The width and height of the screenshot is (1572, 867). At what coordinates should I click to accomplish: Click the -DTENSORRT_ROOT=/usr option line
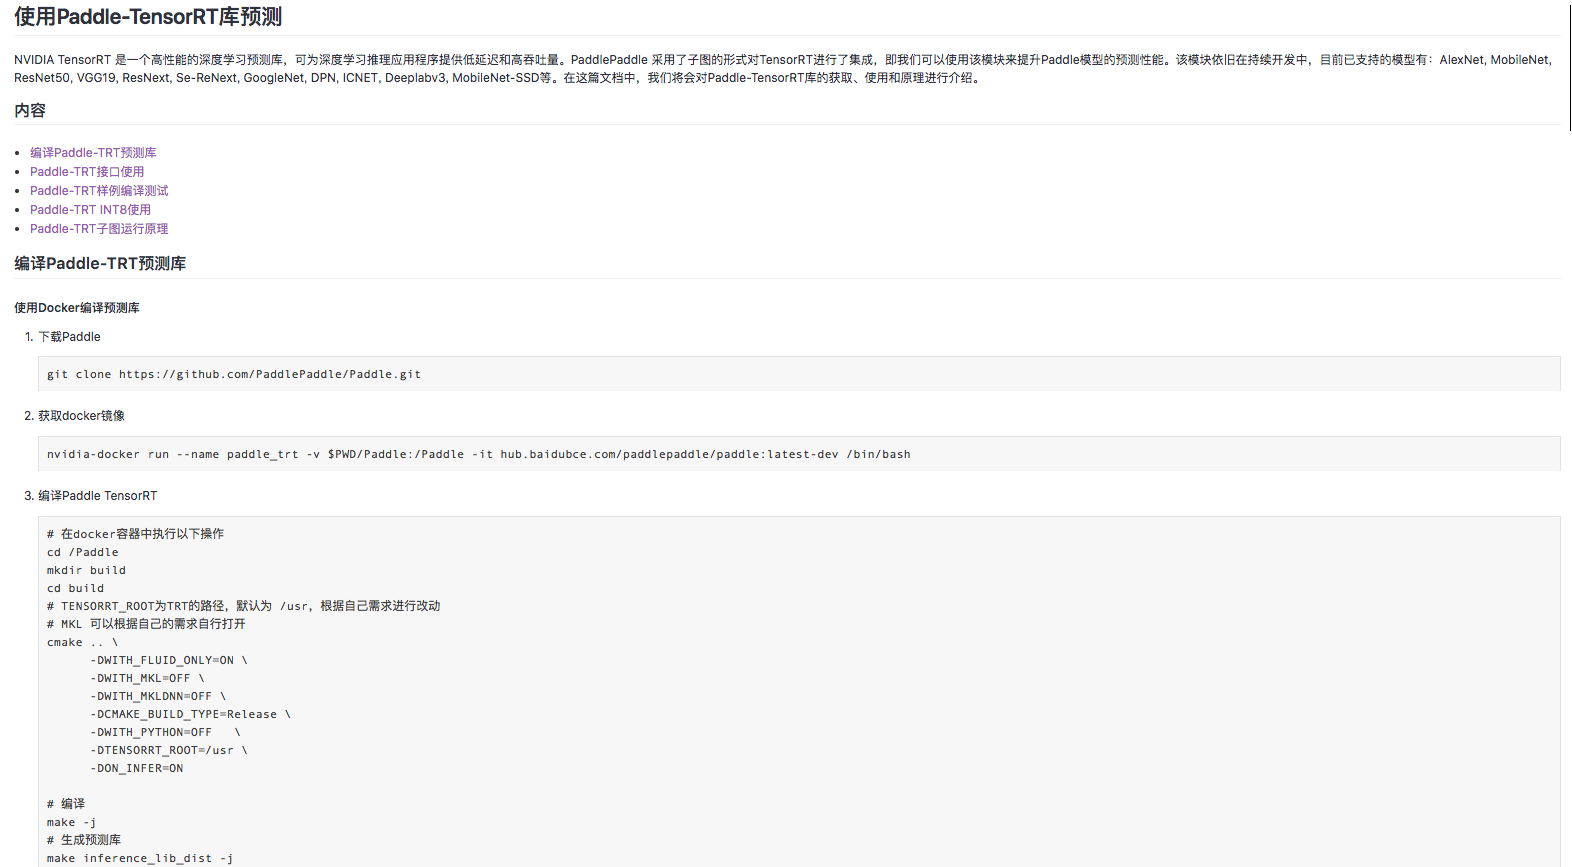(169, 751)
